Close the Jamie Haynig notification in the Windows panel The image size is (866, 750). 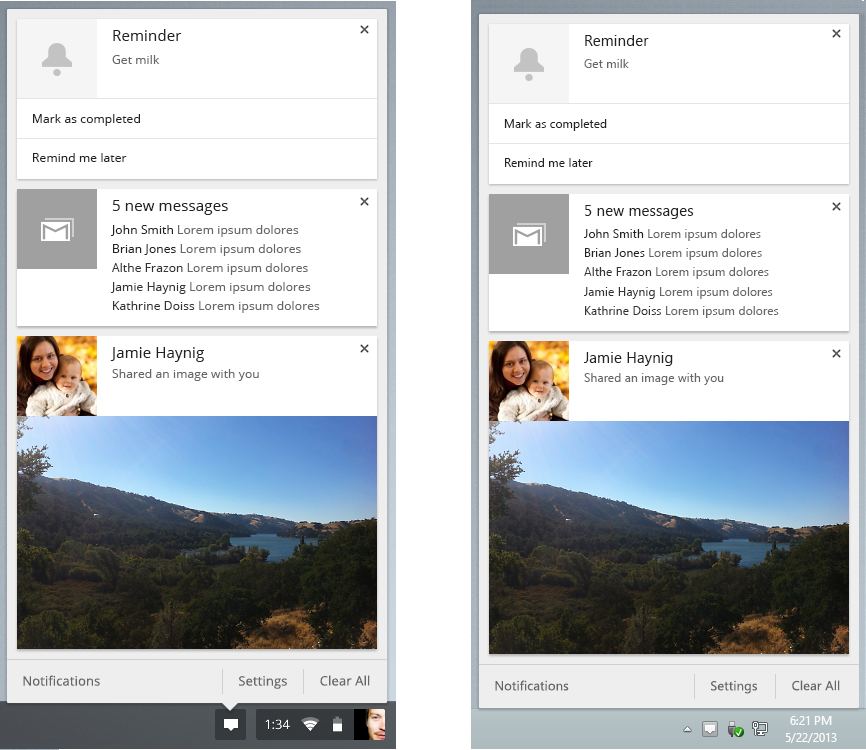[x=836, y=353]
